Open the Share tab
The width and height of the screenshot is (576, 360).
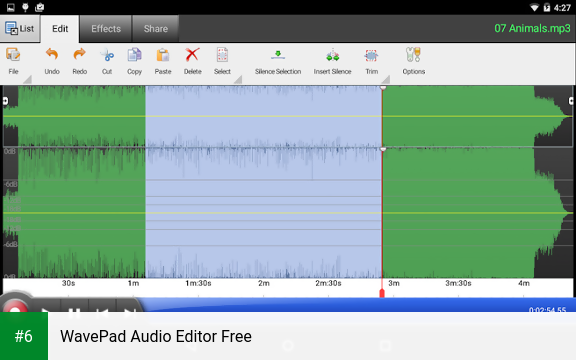156,29
